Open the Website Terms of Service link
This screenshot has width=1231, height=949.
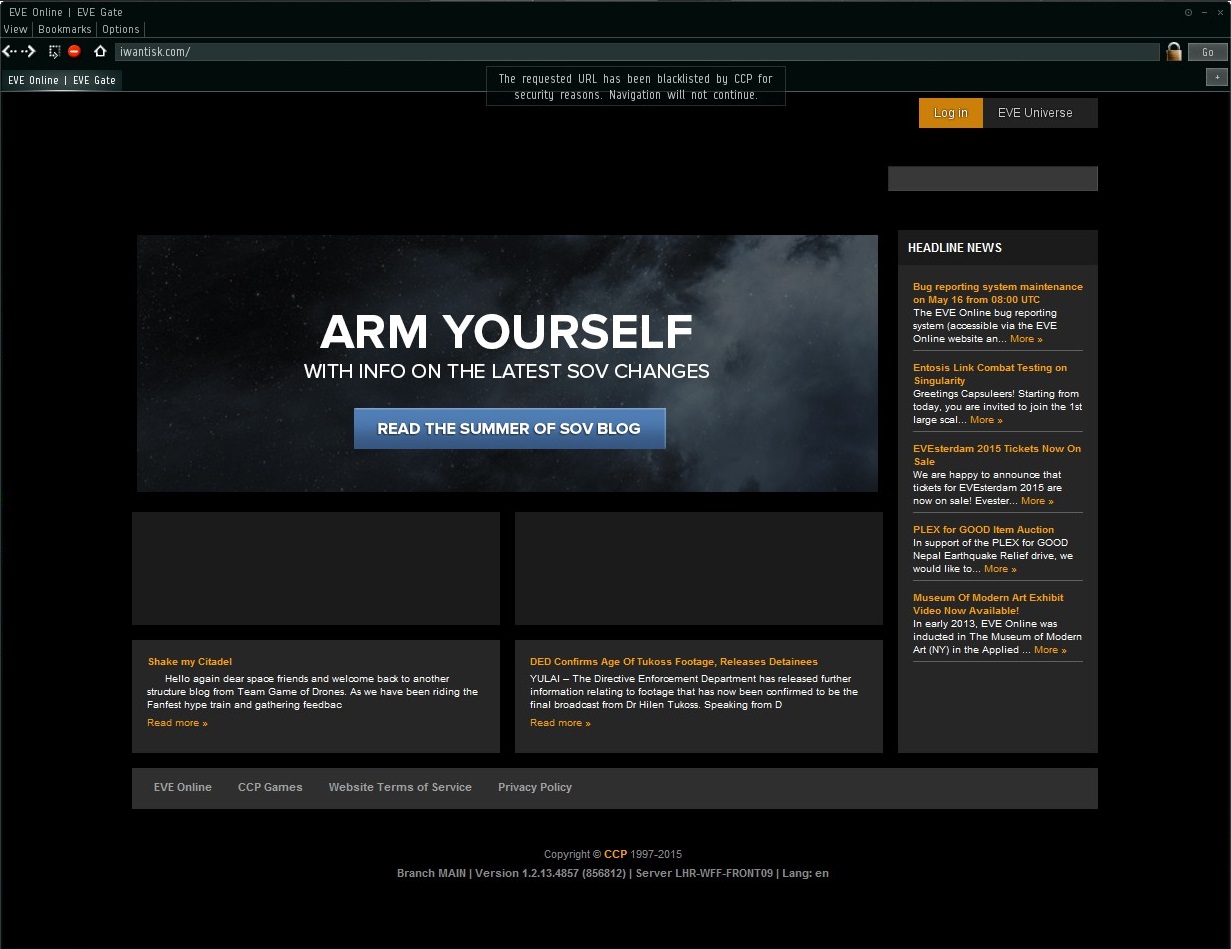click(x=400, y=787)
